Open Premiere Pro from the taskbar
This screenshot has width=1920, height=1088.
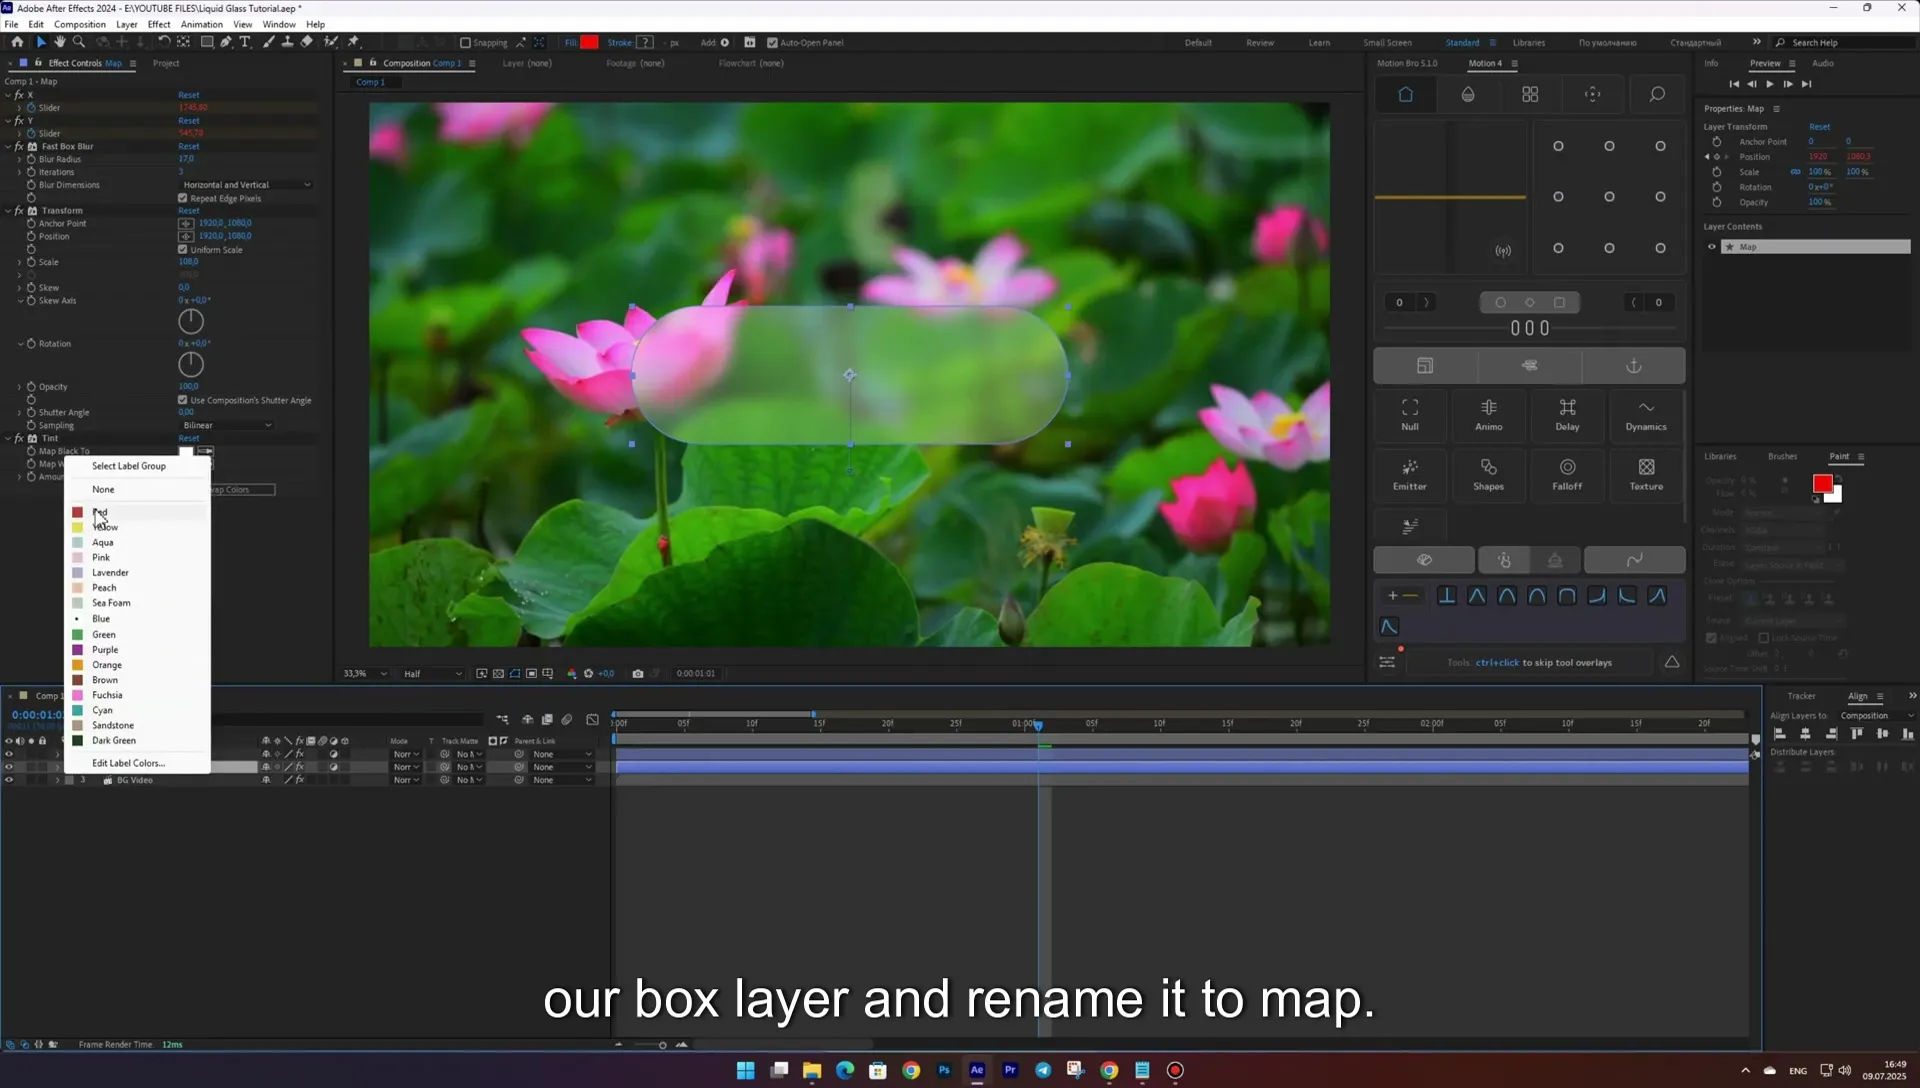[x=1010, y=1070]
